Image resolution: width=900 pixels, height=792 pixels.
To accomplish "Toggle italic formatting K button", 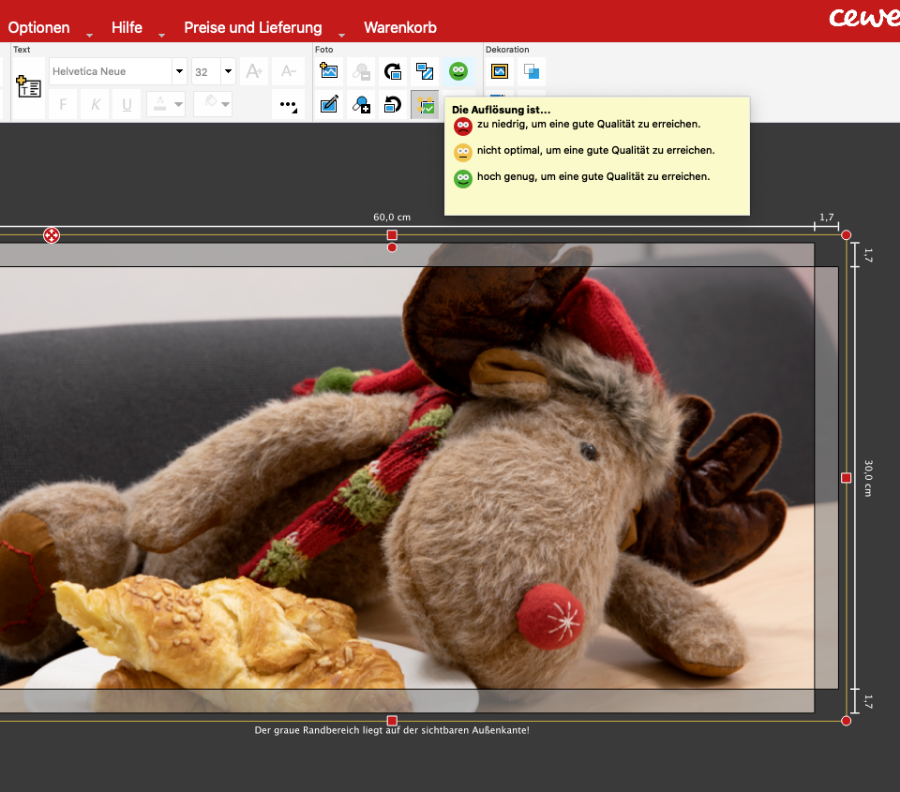I will pyautogui.click(x=94, y=104).
